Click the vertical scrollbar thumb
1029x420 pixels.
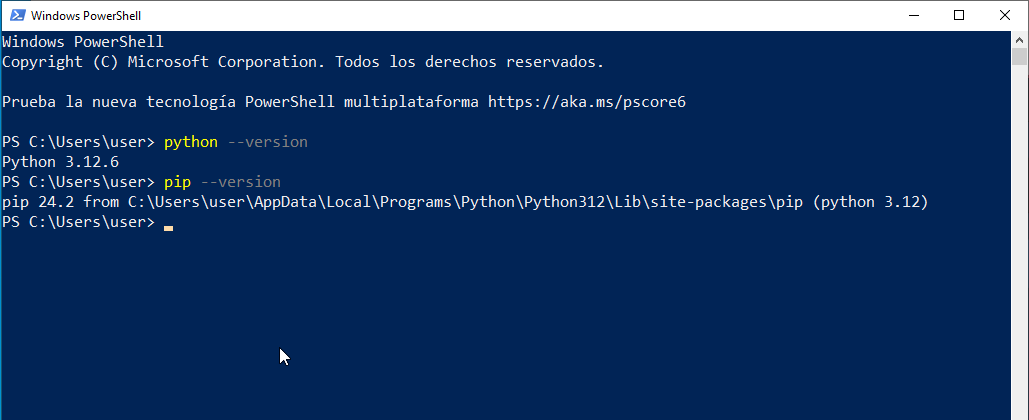pos(1019,56)
